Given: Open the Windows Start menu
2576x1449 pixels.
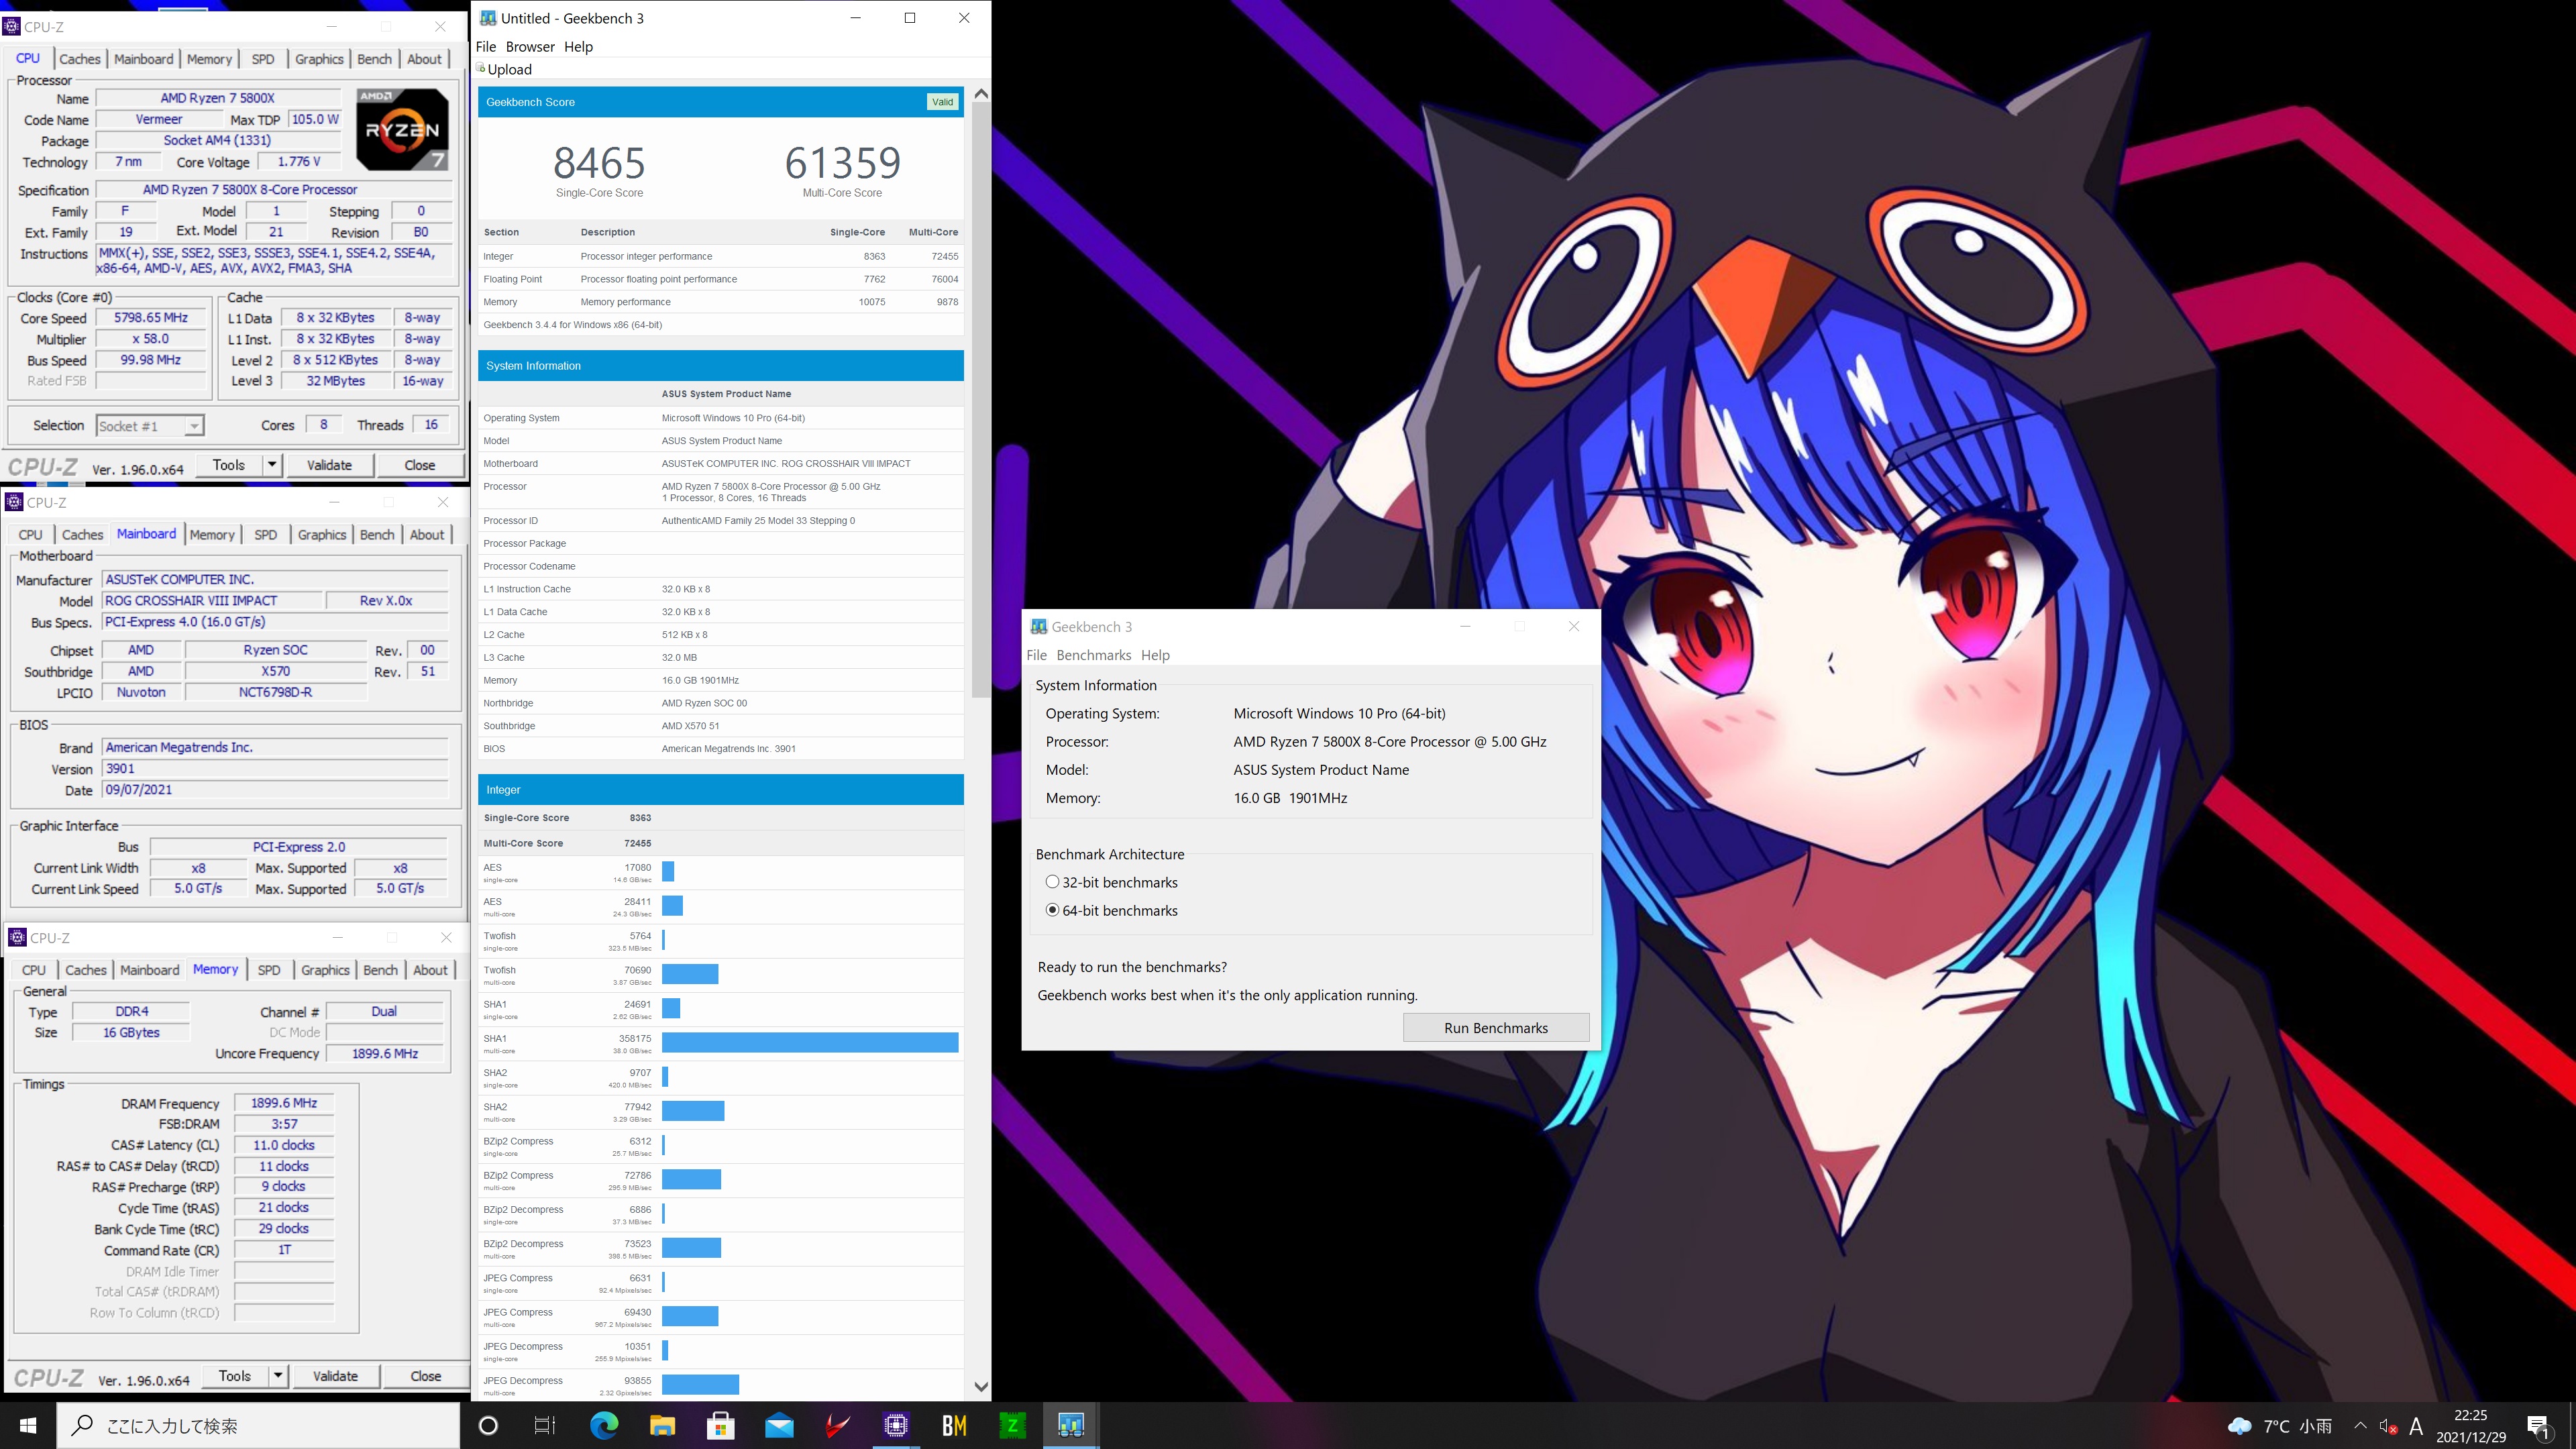Looking at the screenshot, I should 28,1425.
